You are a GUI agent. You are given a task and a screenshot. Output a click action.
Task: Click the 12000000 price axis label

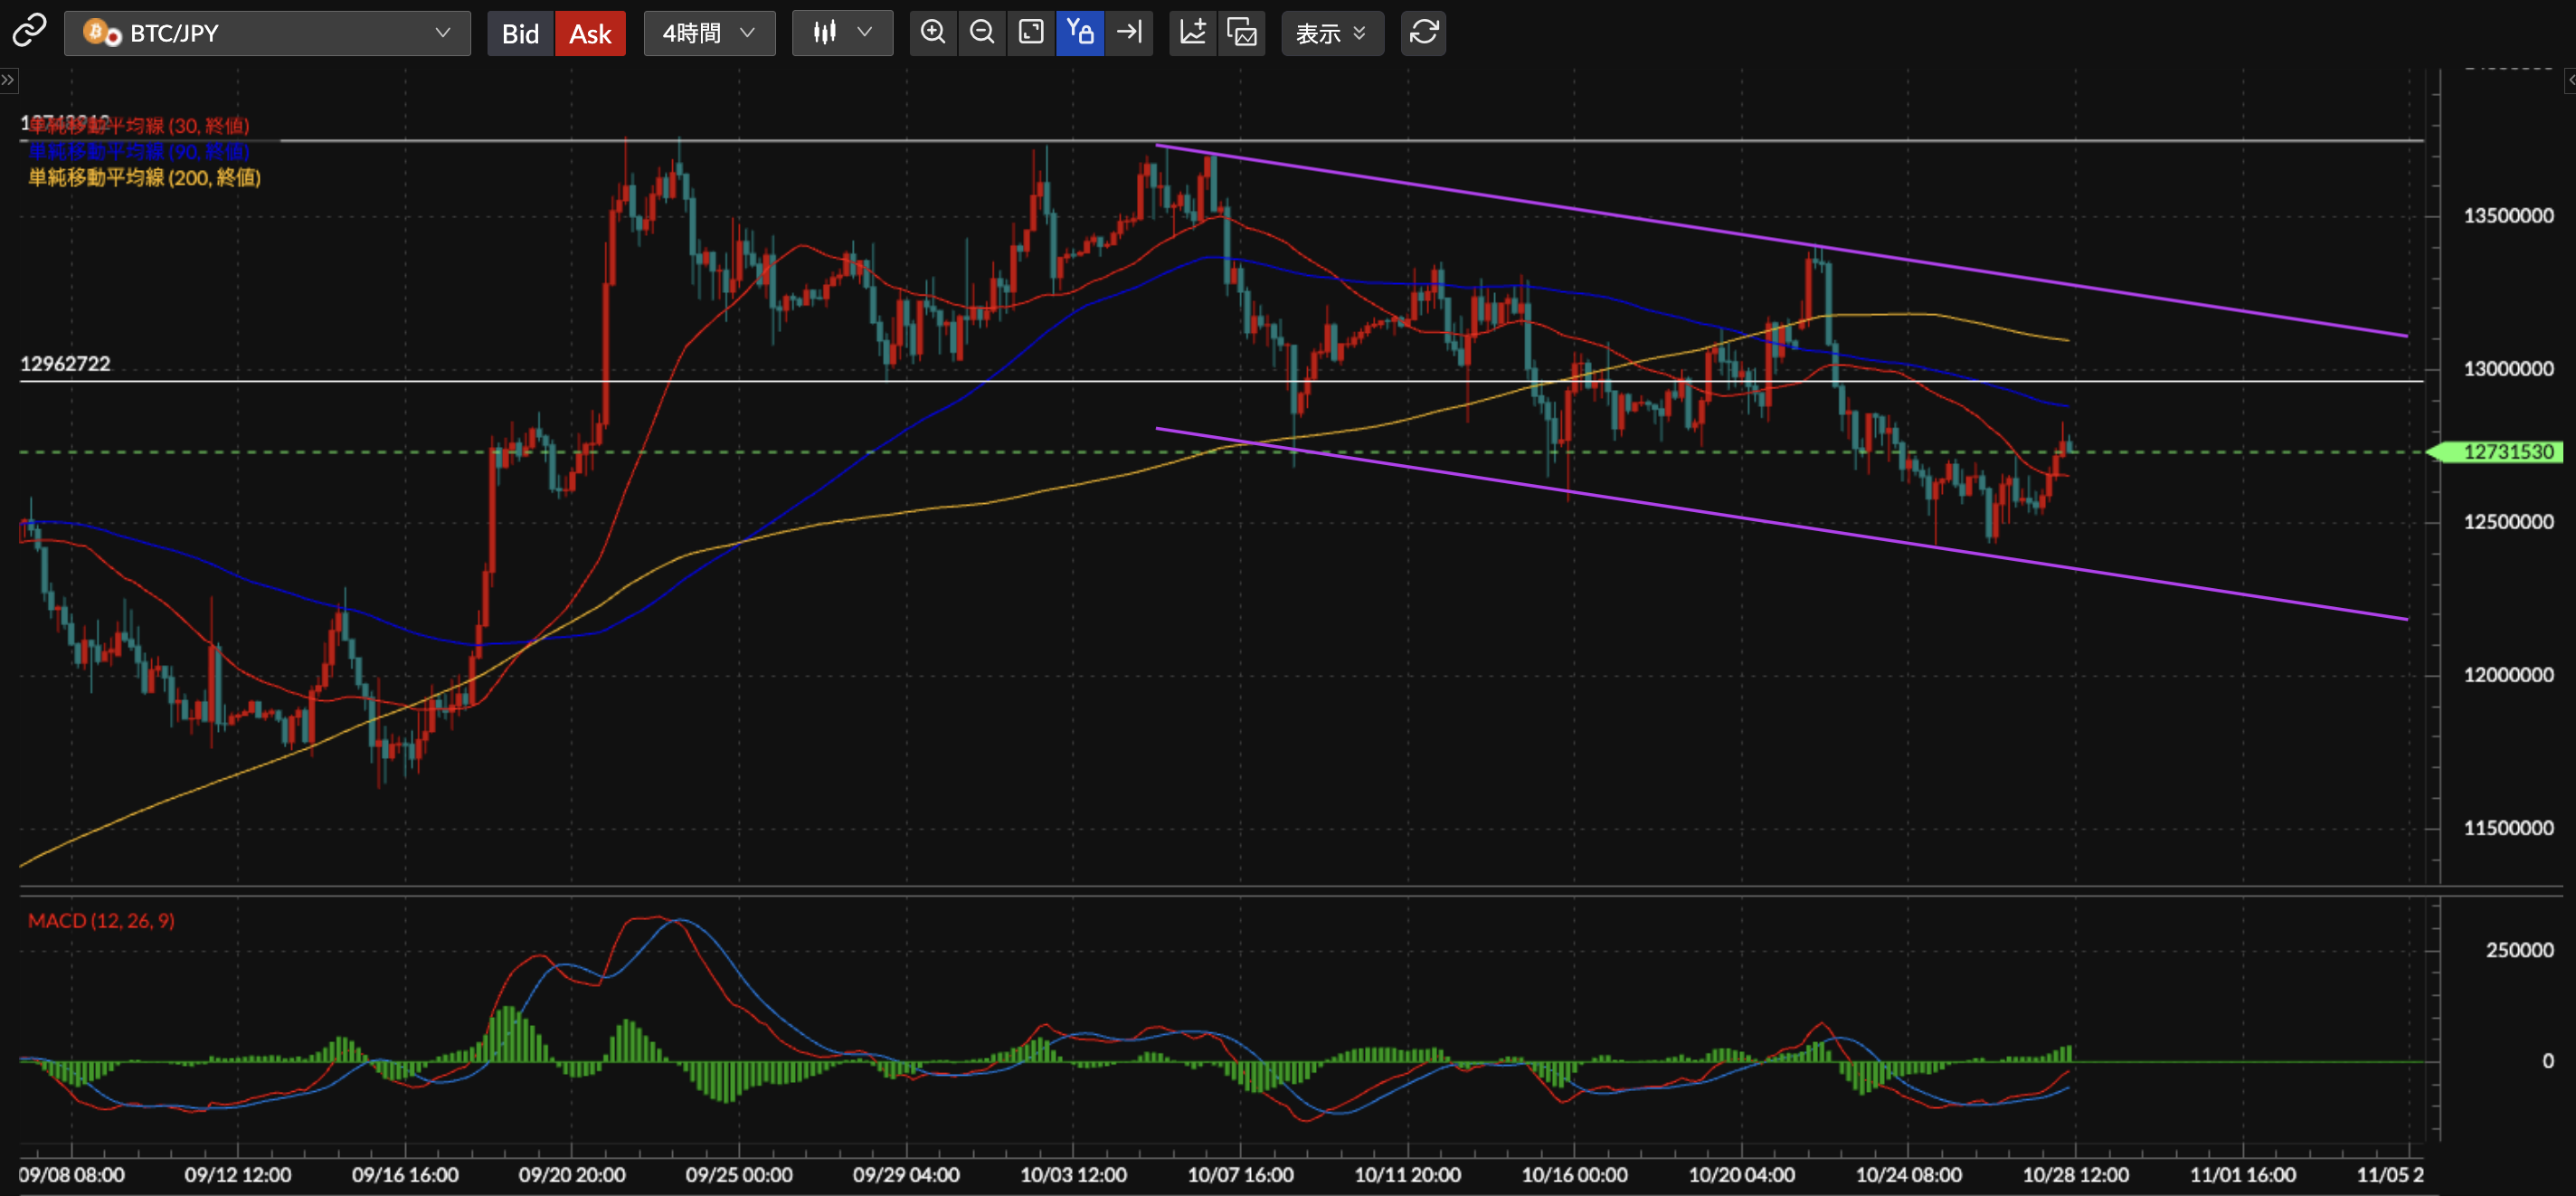coord(2508,675)
